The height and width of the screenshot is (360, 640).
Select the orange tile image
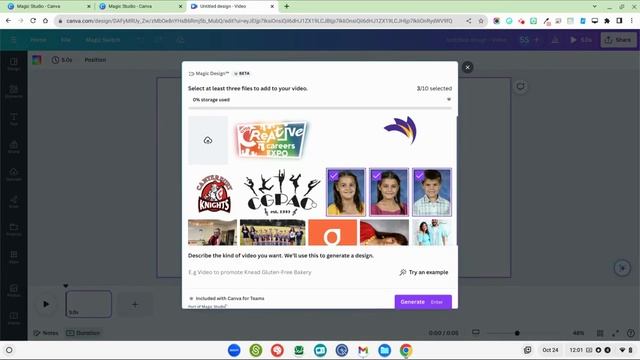(332, 232)
